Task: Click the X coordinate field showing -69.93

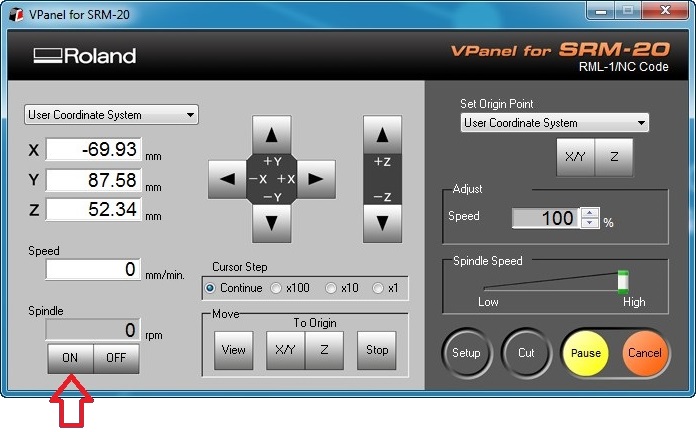Action: click(94, 149)
